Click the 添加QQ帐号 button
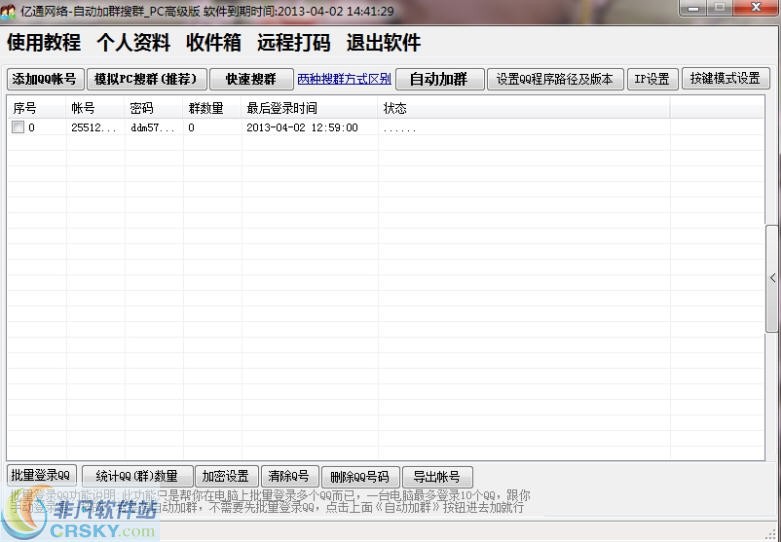Screen dimensions: 781x542 click(45, 79)
